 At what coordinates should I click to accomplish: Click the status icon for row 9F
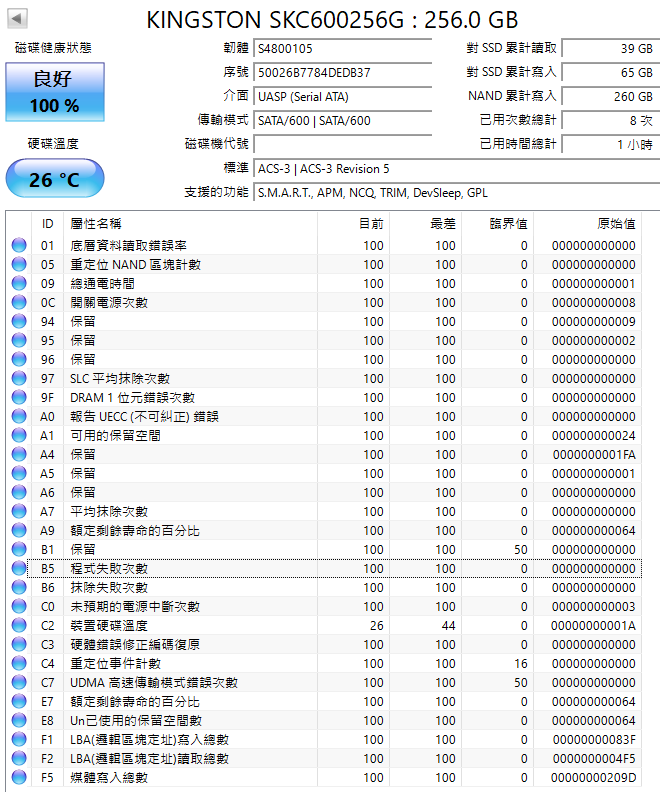(x=19, y=398)
